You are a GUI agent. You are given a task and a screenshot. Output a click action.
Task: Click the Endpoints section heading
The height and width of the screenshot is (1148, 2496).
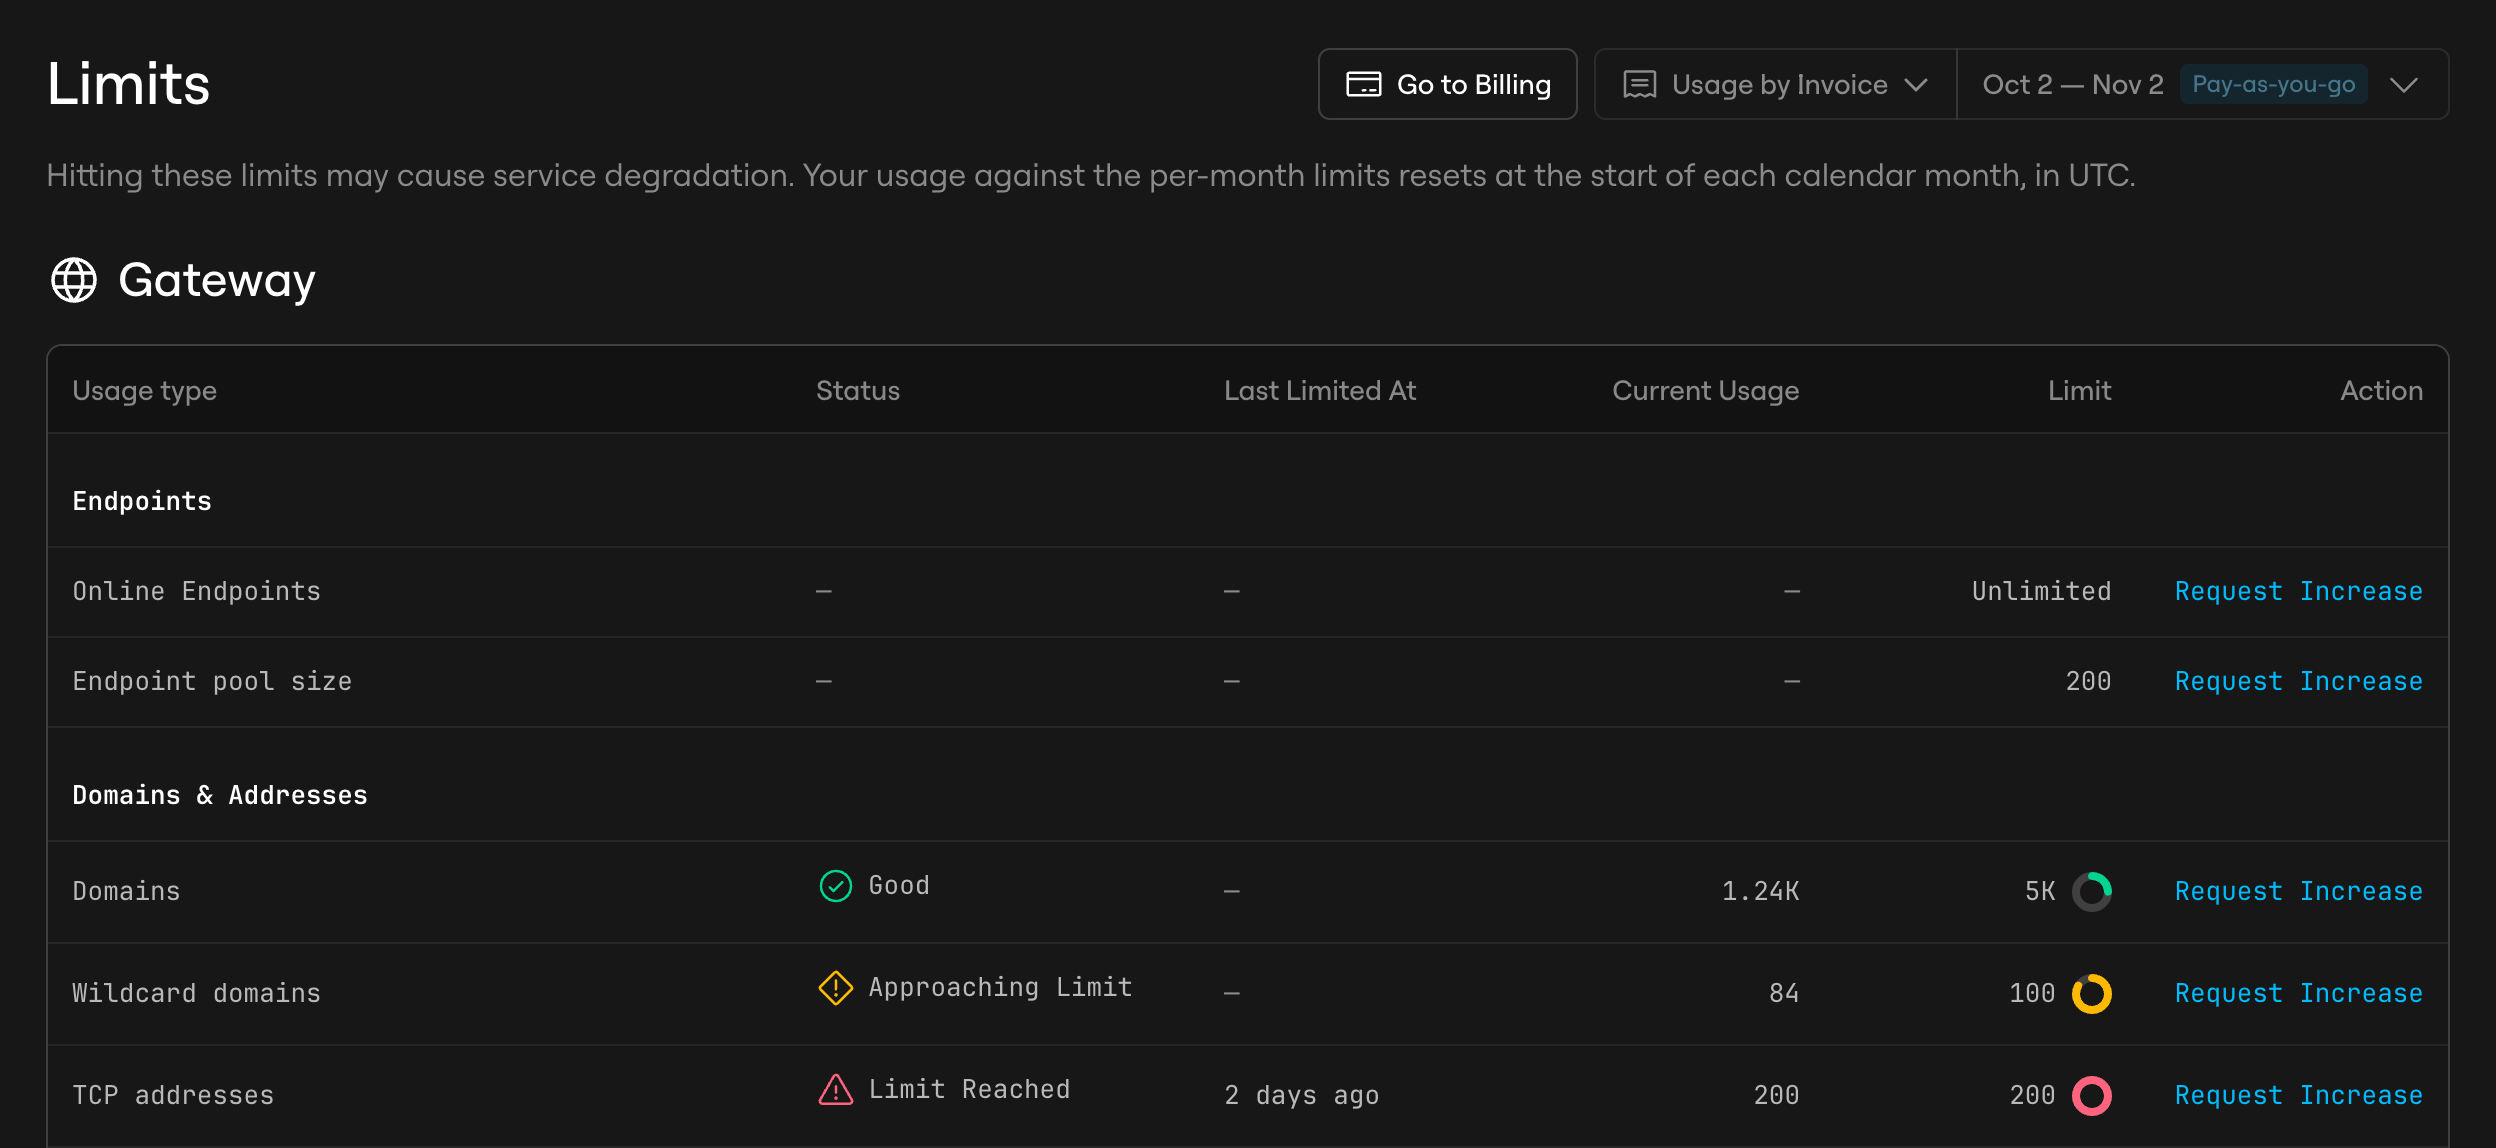(142, 501)
